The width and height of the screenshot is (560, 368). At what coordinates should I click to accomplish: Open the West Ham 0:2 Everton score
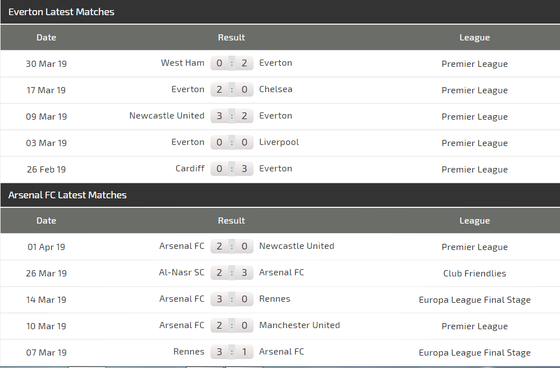point(231,63)
